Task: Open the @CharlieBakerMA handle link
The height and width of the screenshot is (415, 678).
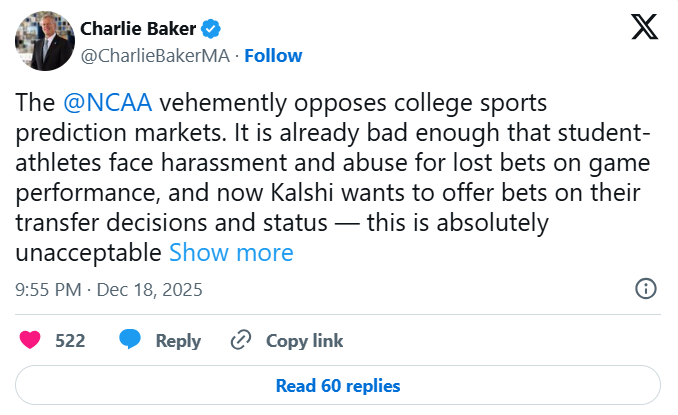Action: click(153, 55)
